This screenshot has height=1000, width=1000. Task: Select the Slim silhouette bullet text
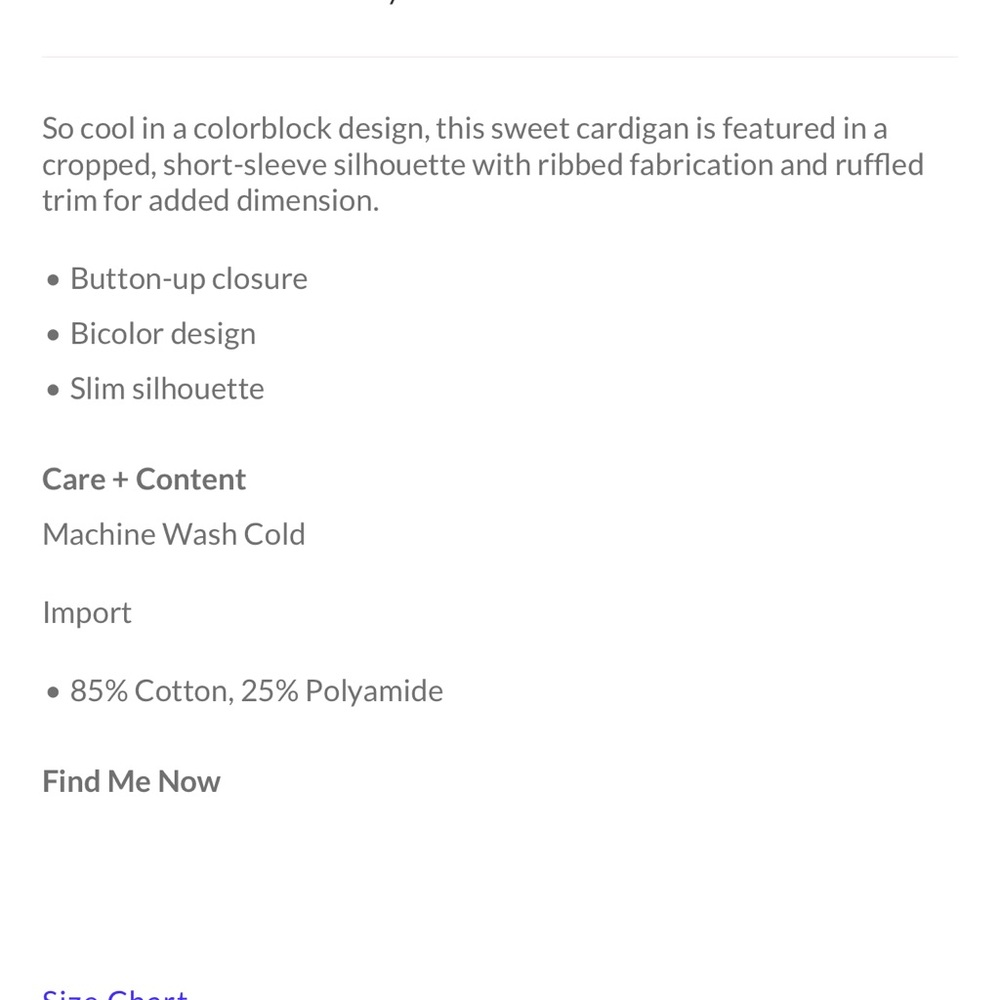167,389
